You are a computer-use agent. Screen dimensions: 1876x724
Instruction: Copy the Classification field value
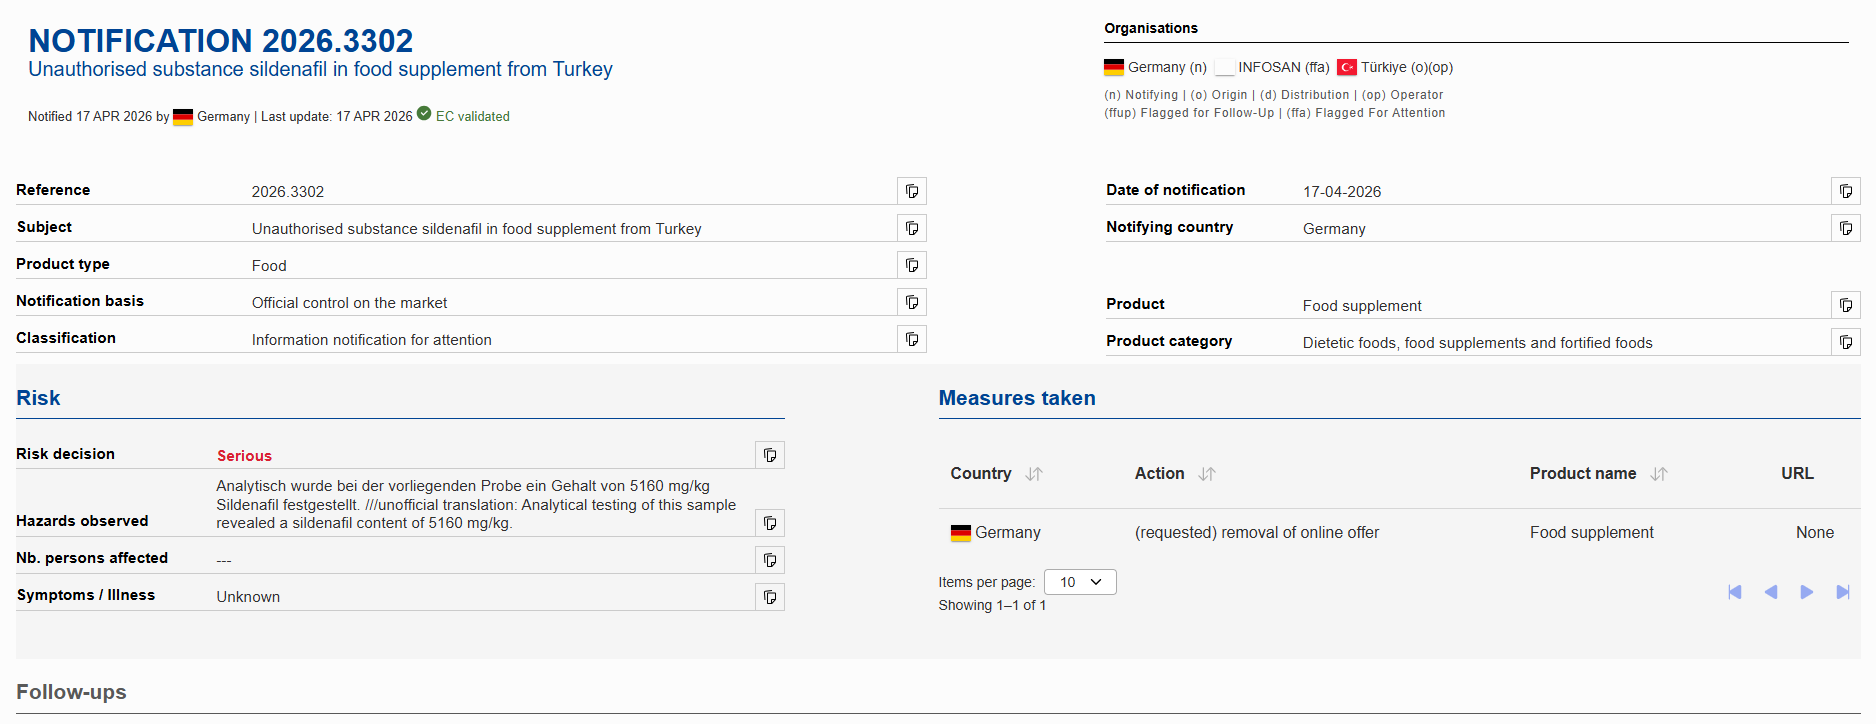(911, 339)
